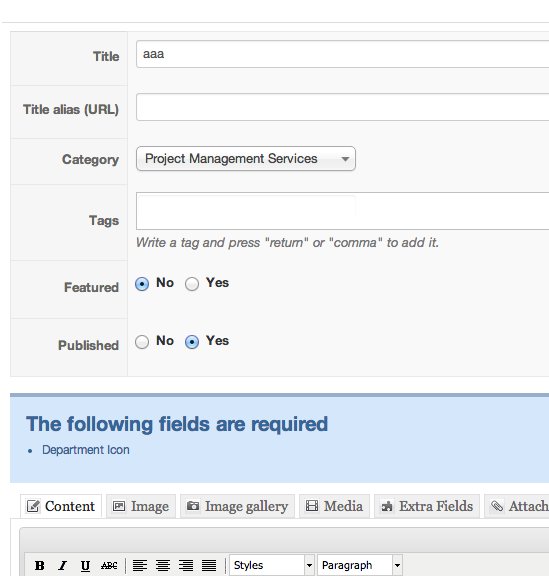Focus the Title alias (URL) field

(342, 107)
